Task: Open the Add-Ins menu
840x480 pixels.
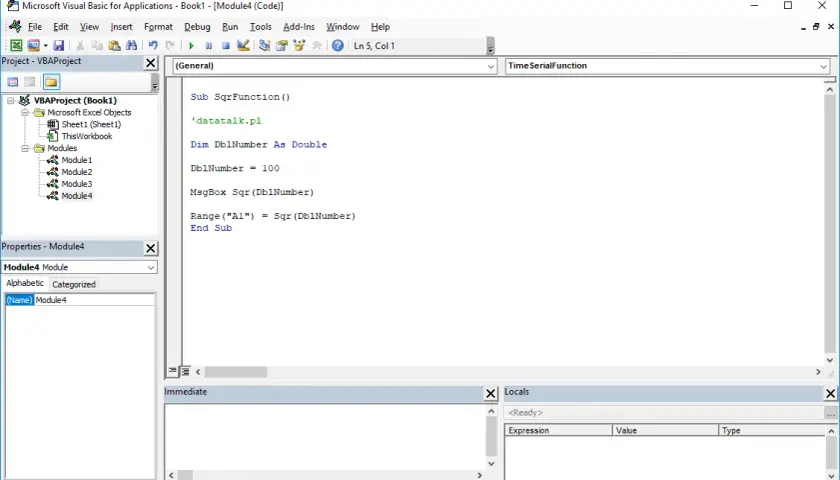Action: click(299, 27)
